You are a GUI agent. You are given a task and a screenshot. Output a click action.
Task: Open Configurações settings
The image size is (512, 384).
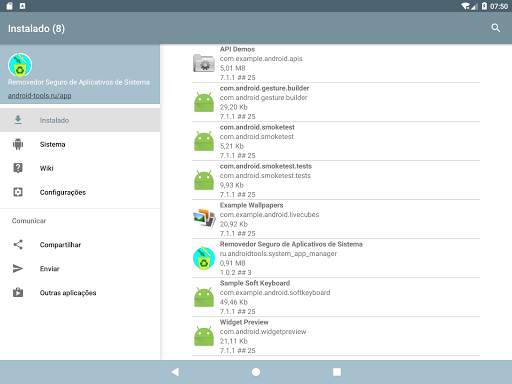pos(80,192)
